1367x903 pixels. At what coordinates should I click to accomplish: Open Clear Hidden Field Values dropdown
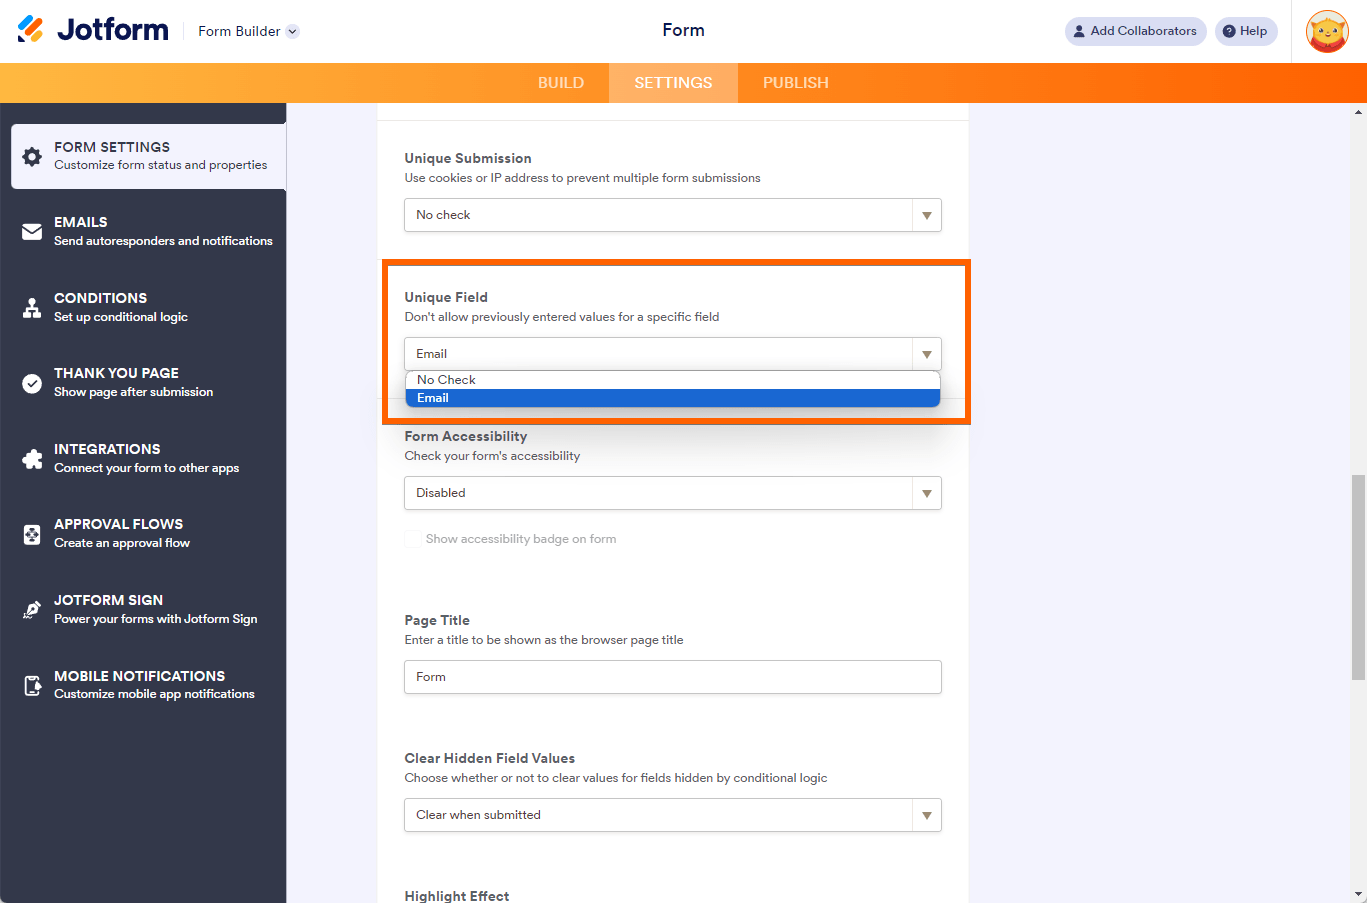click(672, 815)
